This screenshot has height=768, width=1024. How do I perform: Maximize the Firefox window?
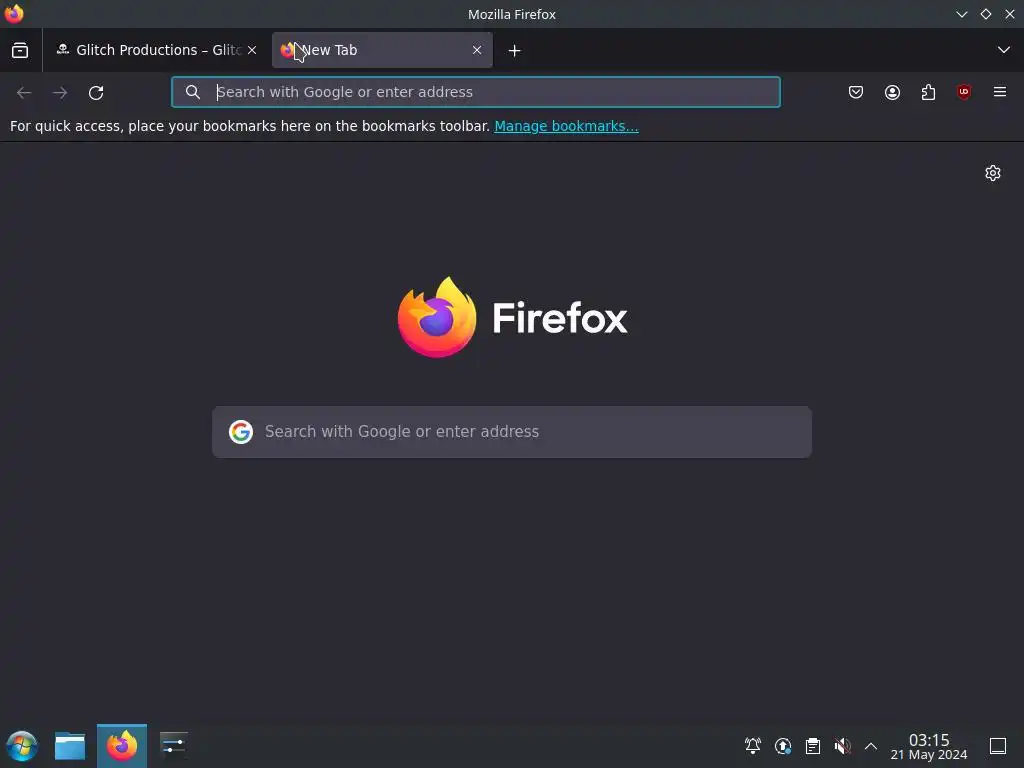click(x=986, y=14)
